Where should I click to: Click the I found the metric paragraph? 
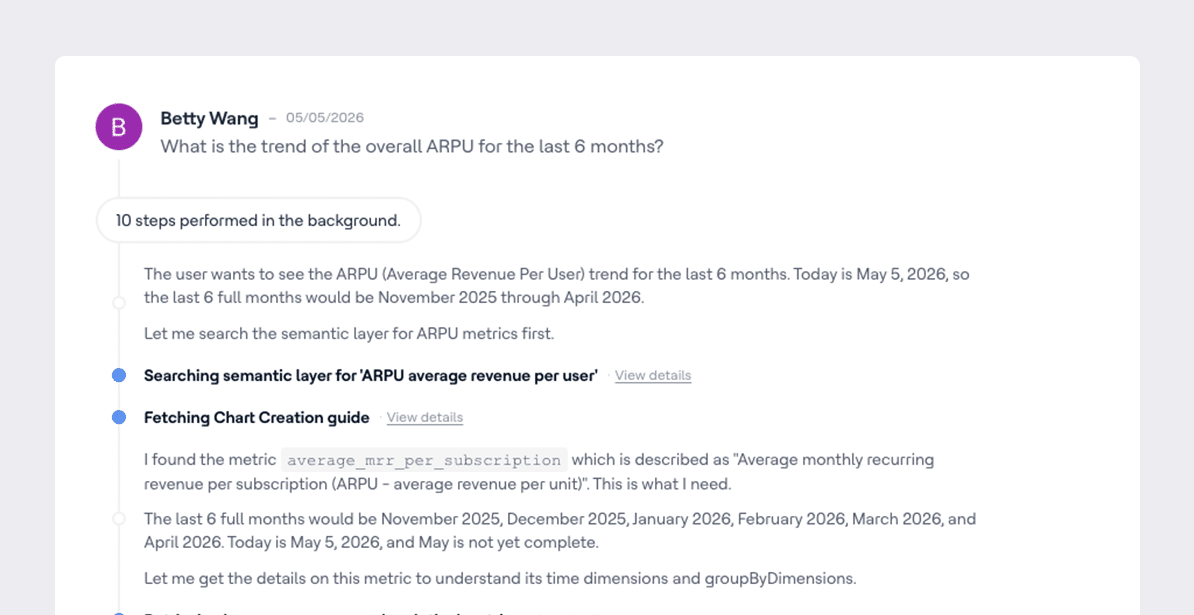(539, 472)
